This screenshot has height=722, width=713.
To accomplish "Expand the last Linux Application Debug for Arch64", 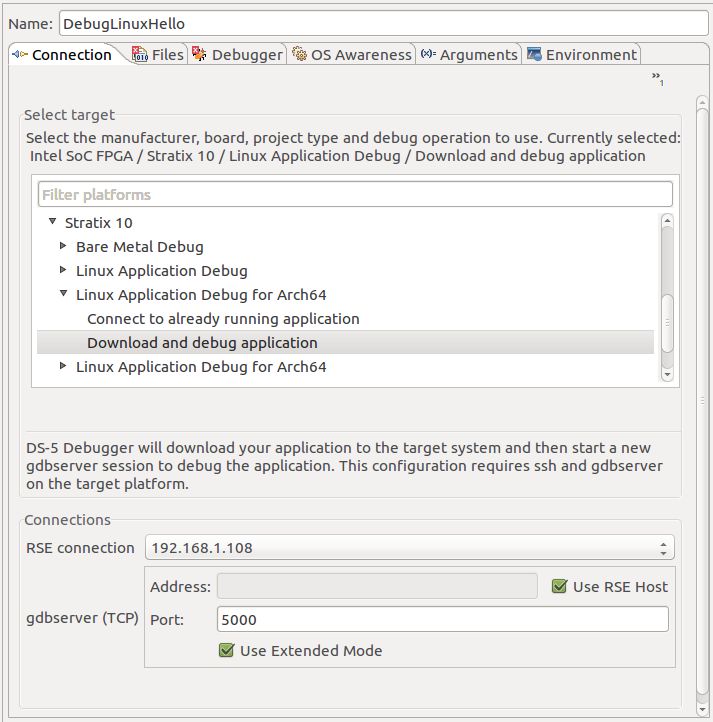I will tap(63, 366).
